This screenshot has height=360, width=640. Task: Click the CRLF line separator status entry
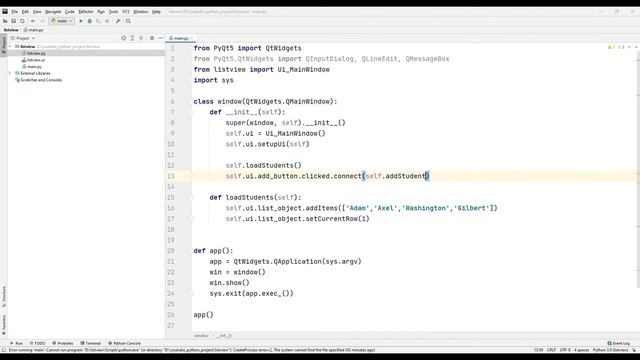click(551, 350)
